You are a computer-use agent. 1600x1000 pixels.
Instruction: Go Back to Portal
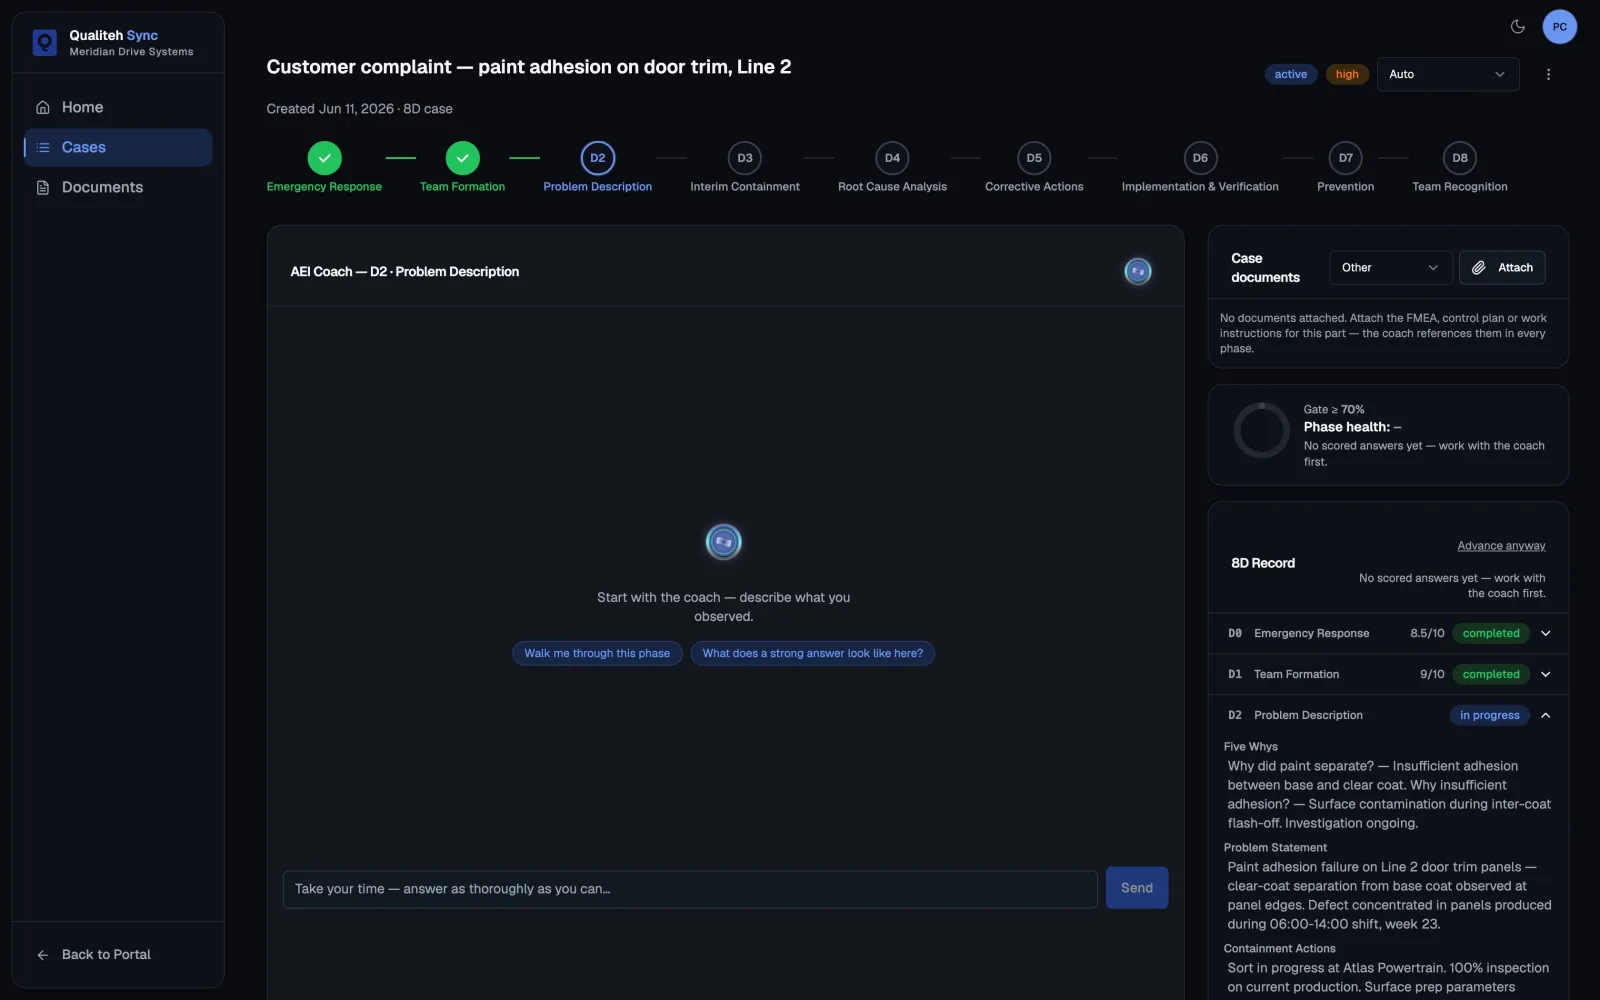pyautogui.click(x=106, y=954)
